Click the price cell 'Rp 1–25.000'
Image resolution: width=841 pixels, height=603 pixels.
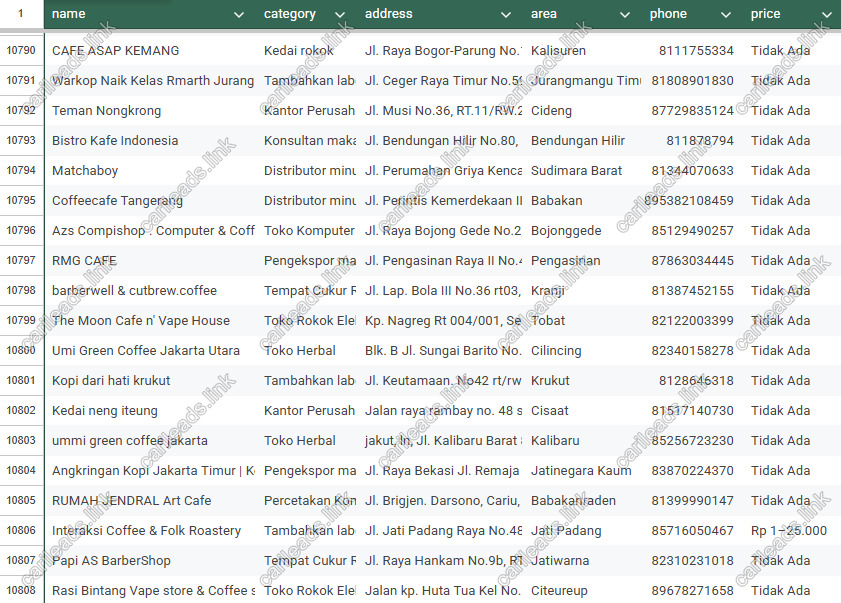pos(788,531)
